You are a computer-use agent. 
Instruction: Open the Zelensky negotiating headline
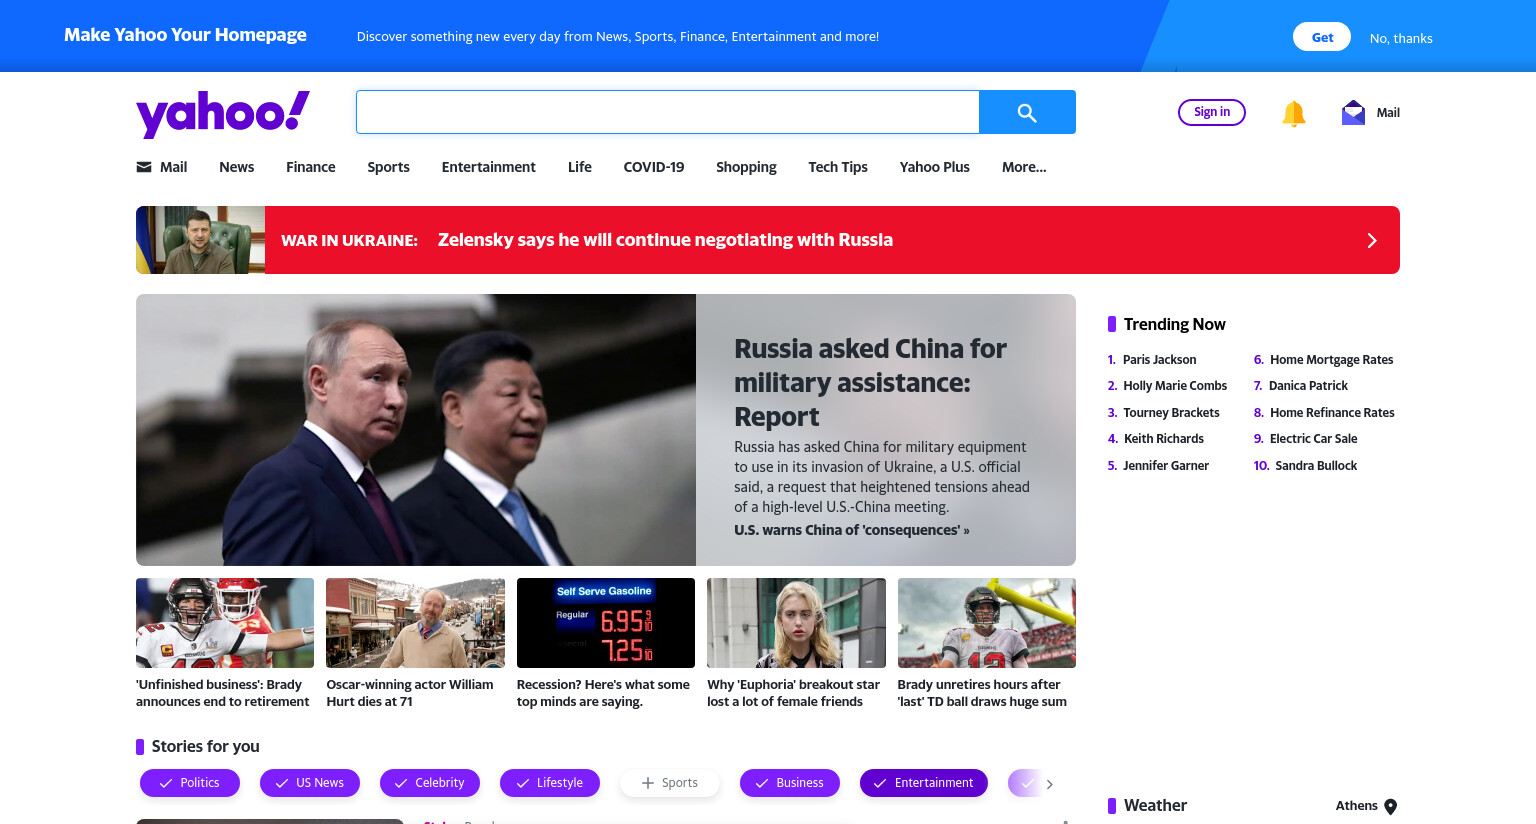pos(665,240)
